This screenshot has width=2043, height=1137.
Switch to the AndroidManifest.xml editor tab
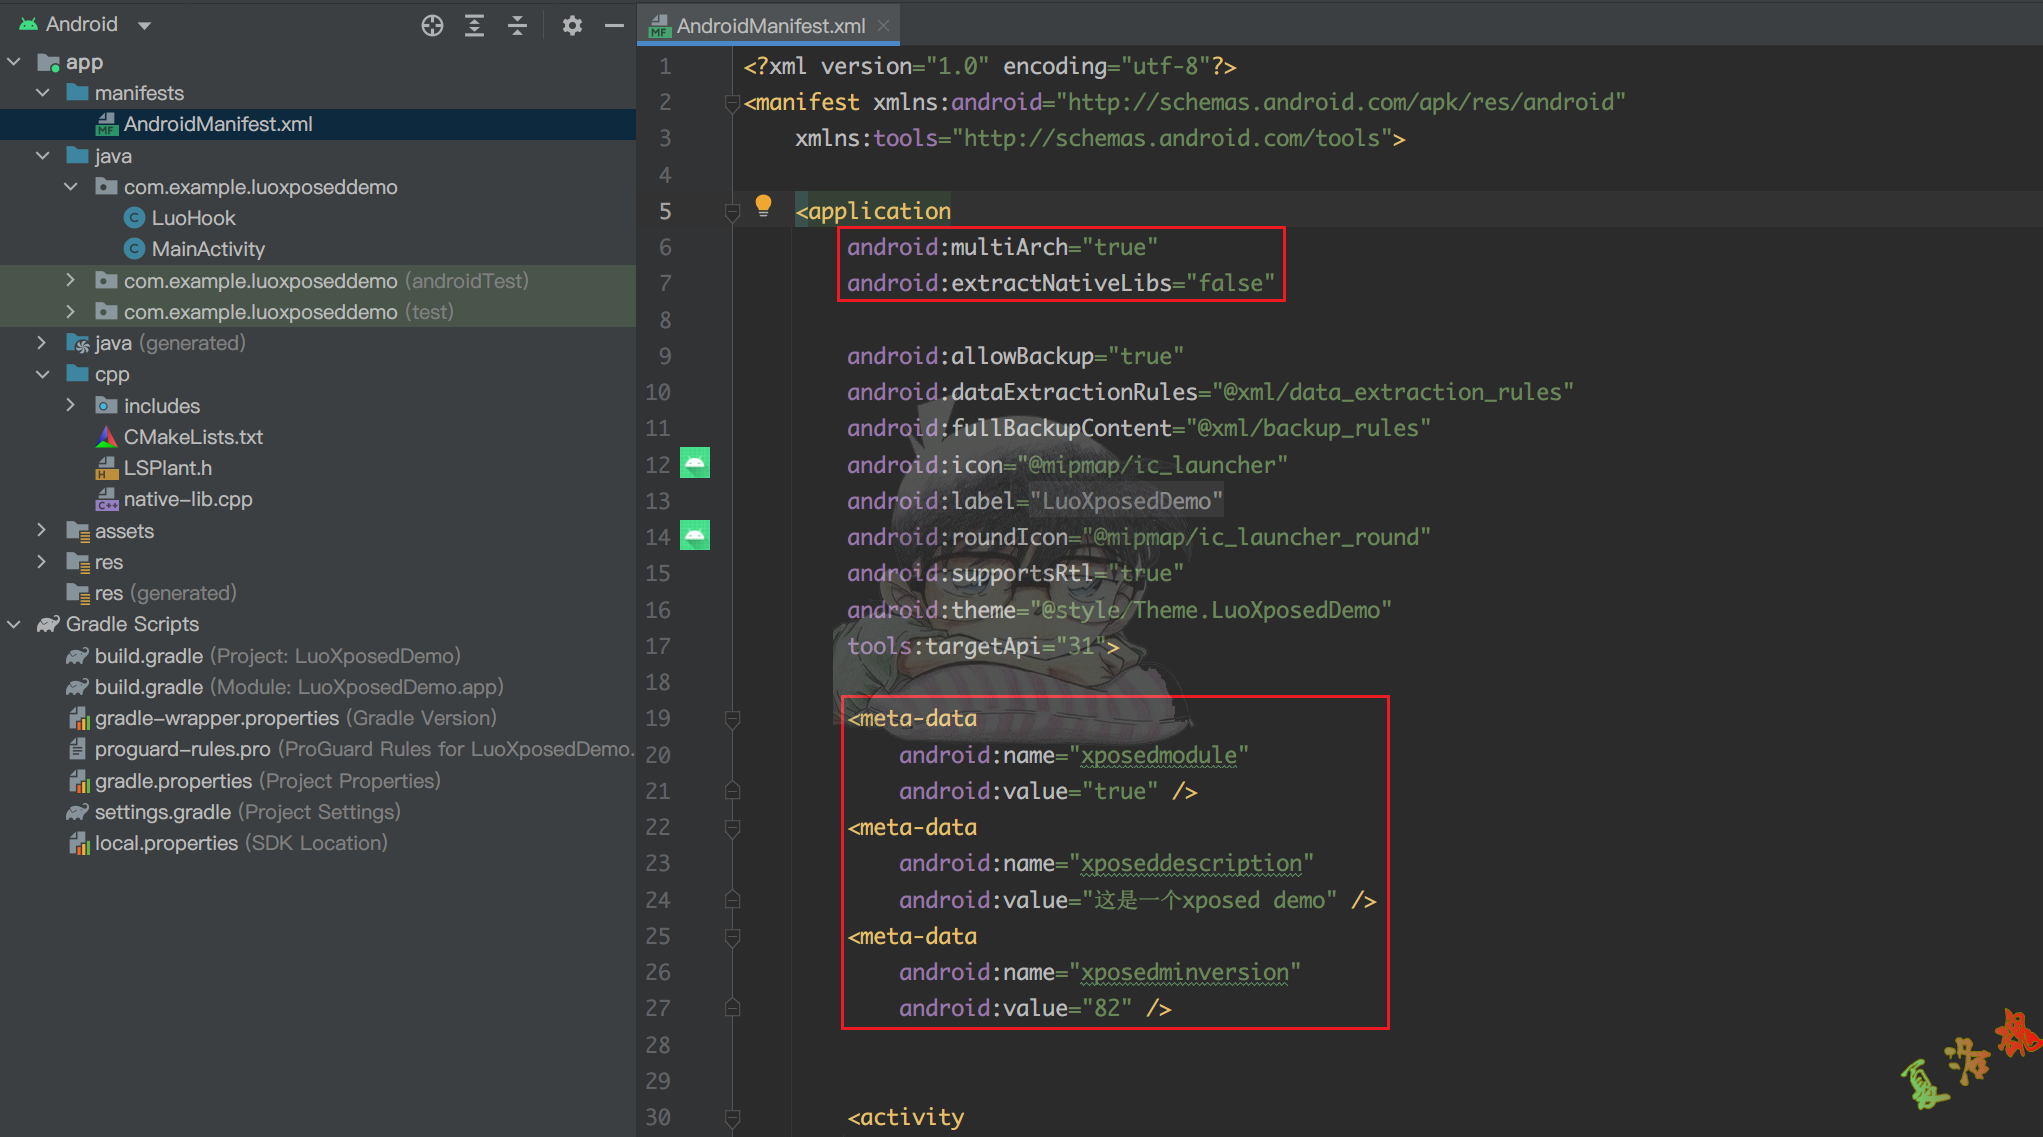pyautogui.click(x=768, y=24)
